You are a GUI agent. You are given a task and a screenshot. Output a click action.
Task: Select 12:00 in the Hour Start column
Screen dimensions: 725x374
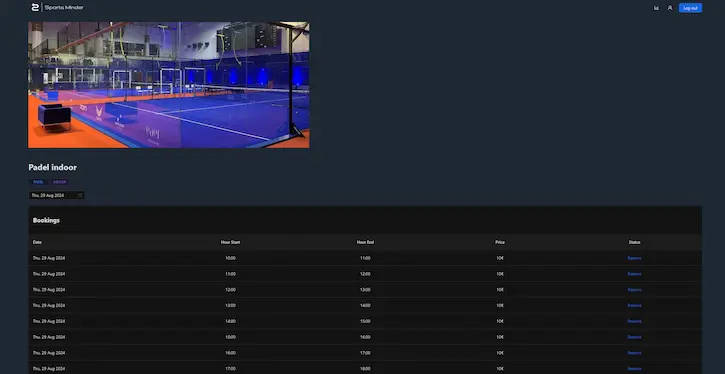(230, 290)
